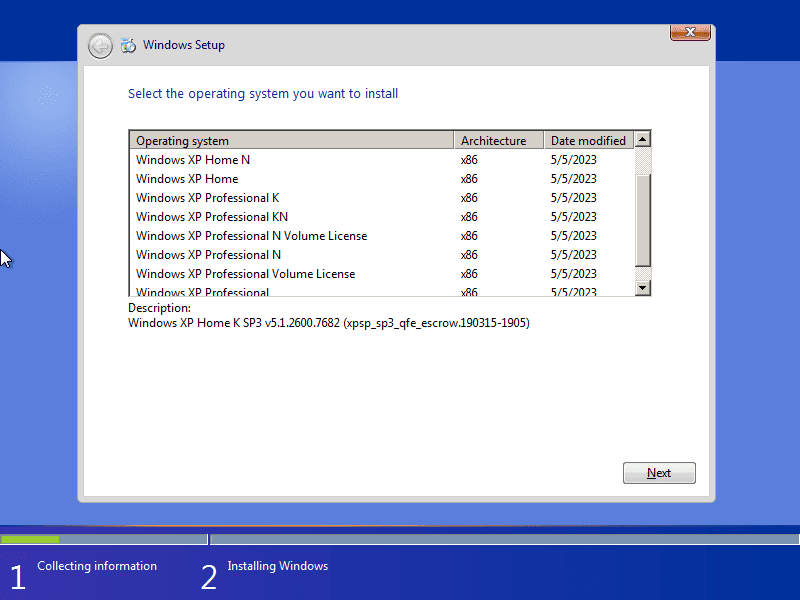800x600 pixels.
Task: Choose Windows XP Professional KN
Action: 382,216
